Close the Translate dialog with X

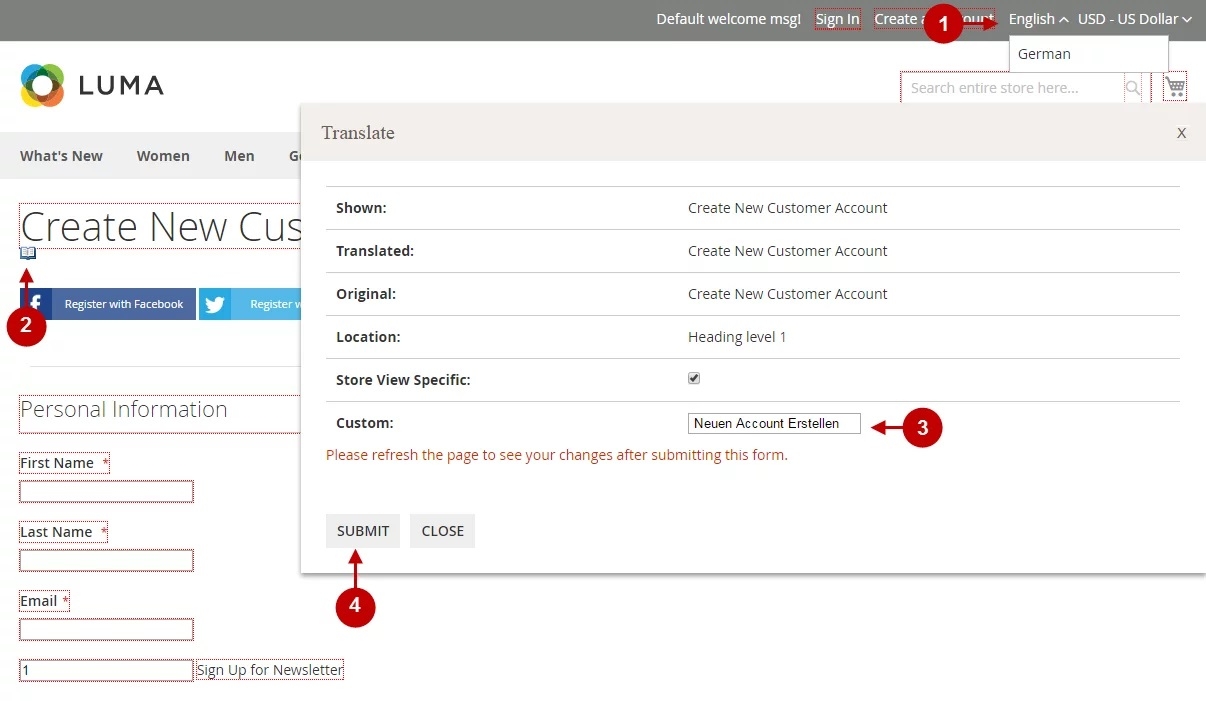pyautogui.click(x=1181, y=133)
